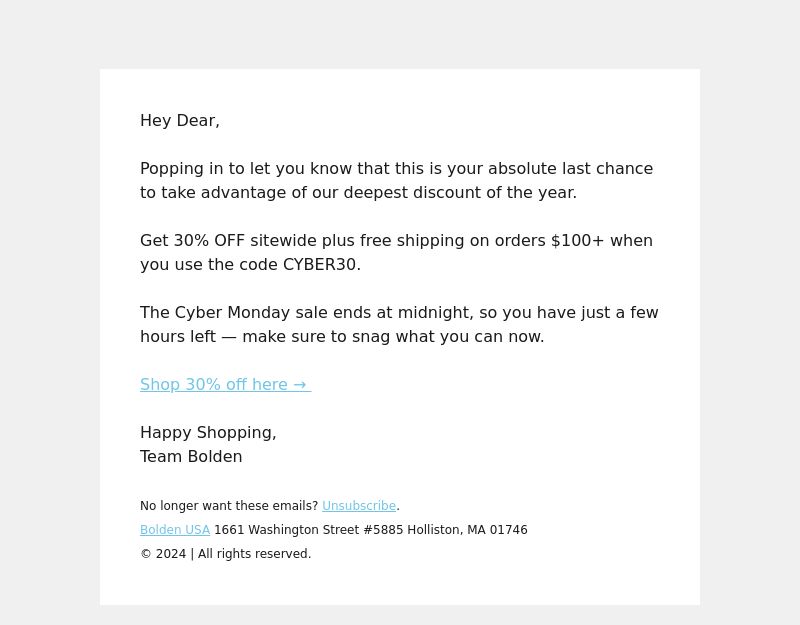800x625 pixels.
Task: Click the CYBER30 promo code text
Action: click(x=319, y=264)
